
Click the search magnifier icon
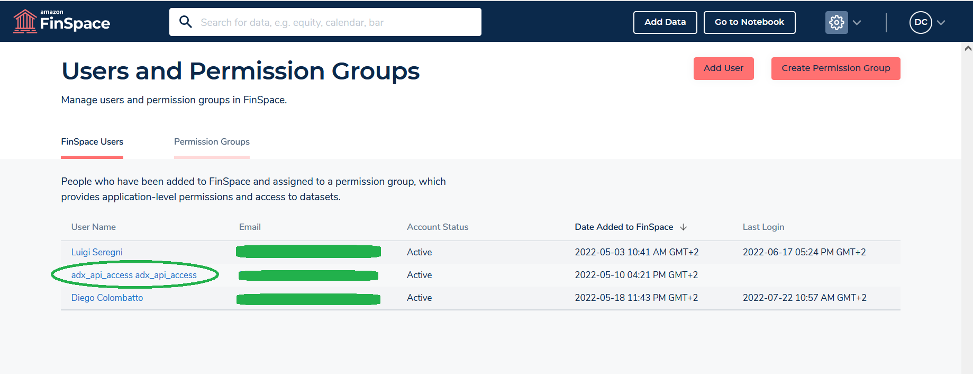pyautogui.click(x=185, y=22)
